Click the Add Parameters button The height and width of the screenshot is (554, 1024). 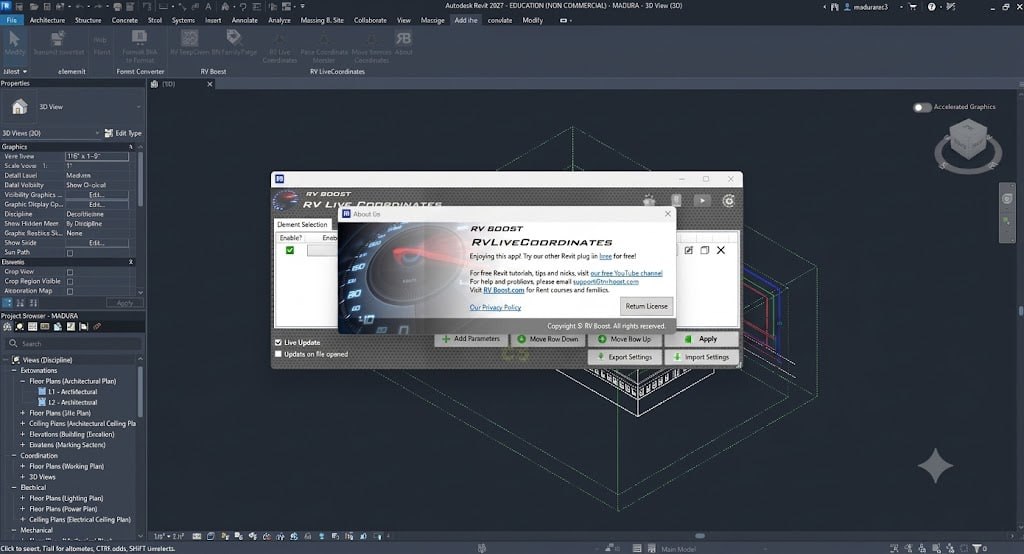(471, 339)
